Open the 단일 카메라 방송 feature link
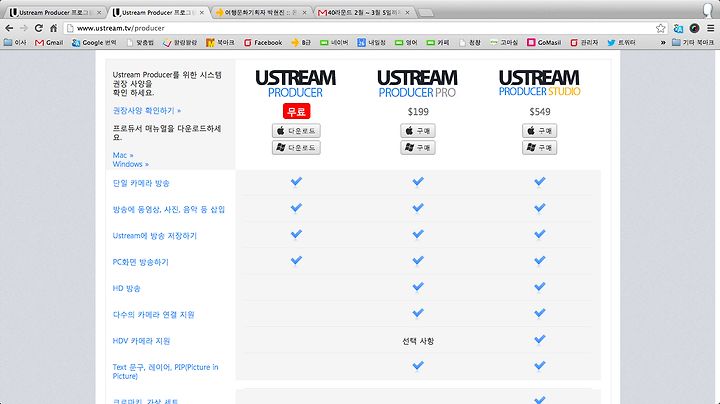720x404 pixels. (x=141, y=183)
